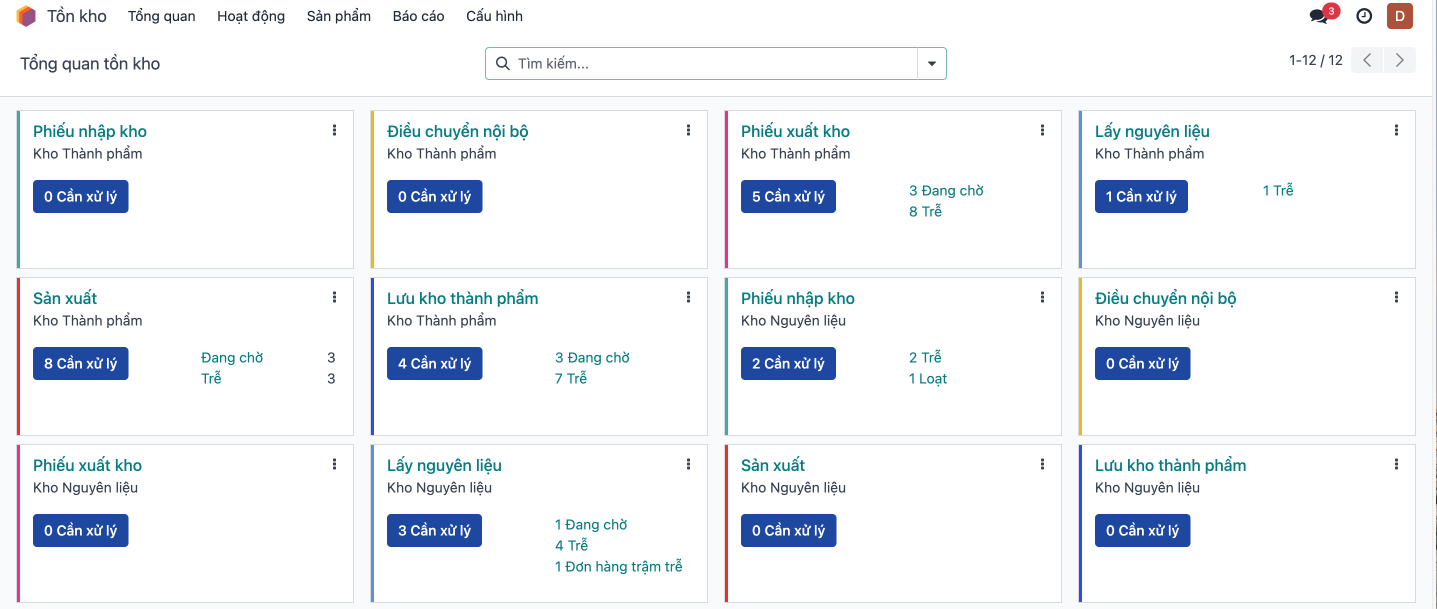Screen dimensions: 1437x609
Task: Open kebab menu of Phiếu xuất kho Nguyên liệu
Action: (334, 465)
